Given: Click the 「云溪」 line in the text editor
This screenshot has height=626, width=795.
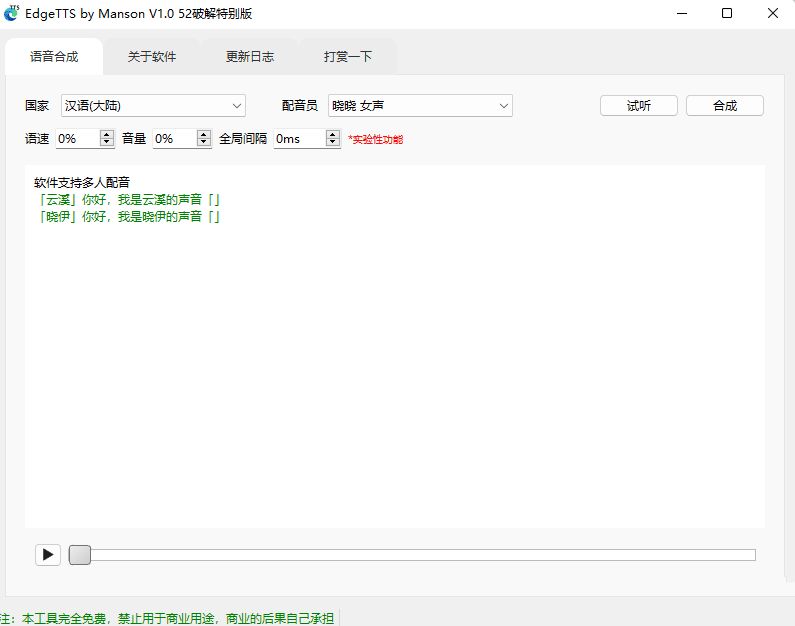Looking at the screenshot, I should click(x=127, y=200).
